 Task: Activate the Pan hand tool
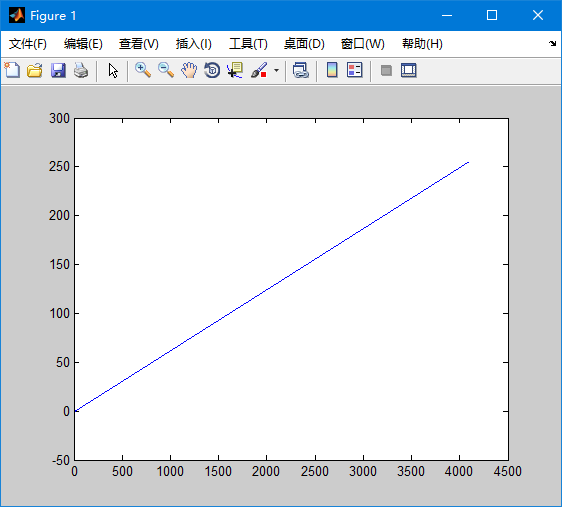click(x=189, y=70)
